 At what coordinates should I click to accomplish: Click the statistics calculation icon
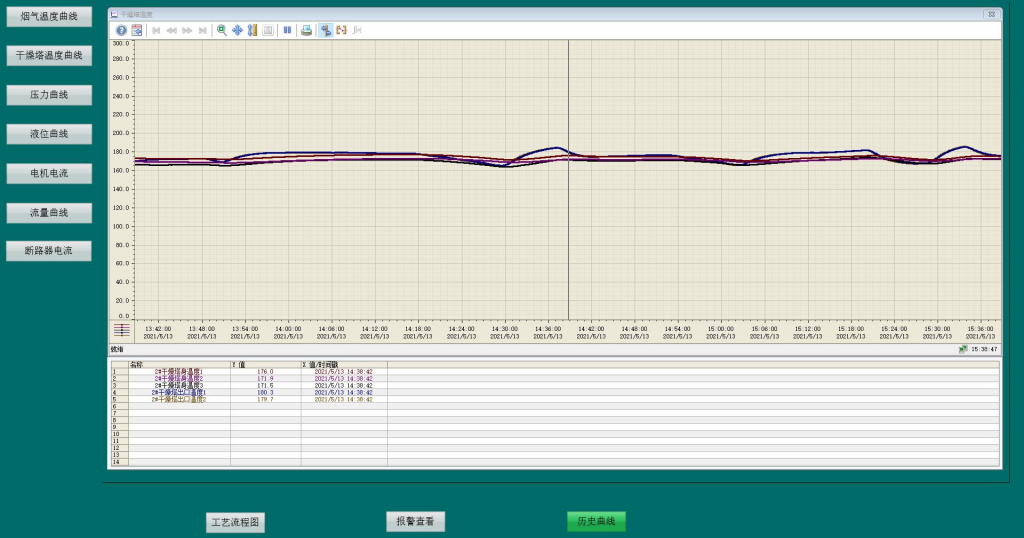click(x=357, y=30)
